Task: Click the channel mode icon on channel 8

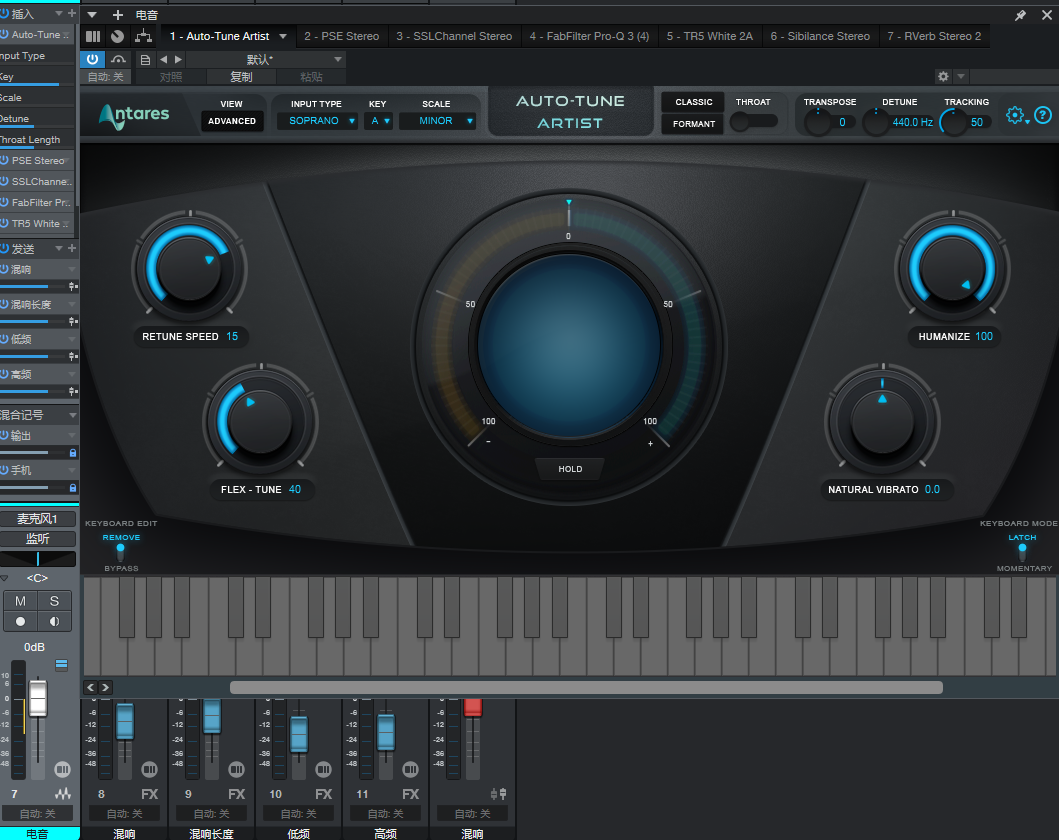Action: click(x=149, y=769)
